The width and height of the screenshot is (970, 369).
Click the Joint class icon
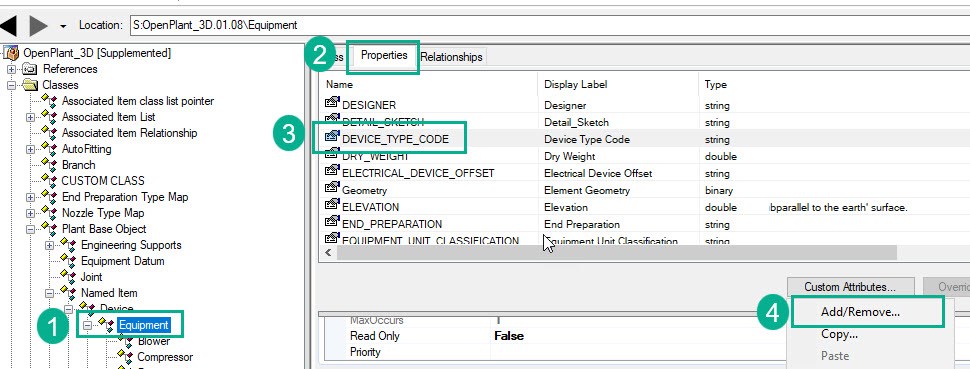[x=69, y=277]
